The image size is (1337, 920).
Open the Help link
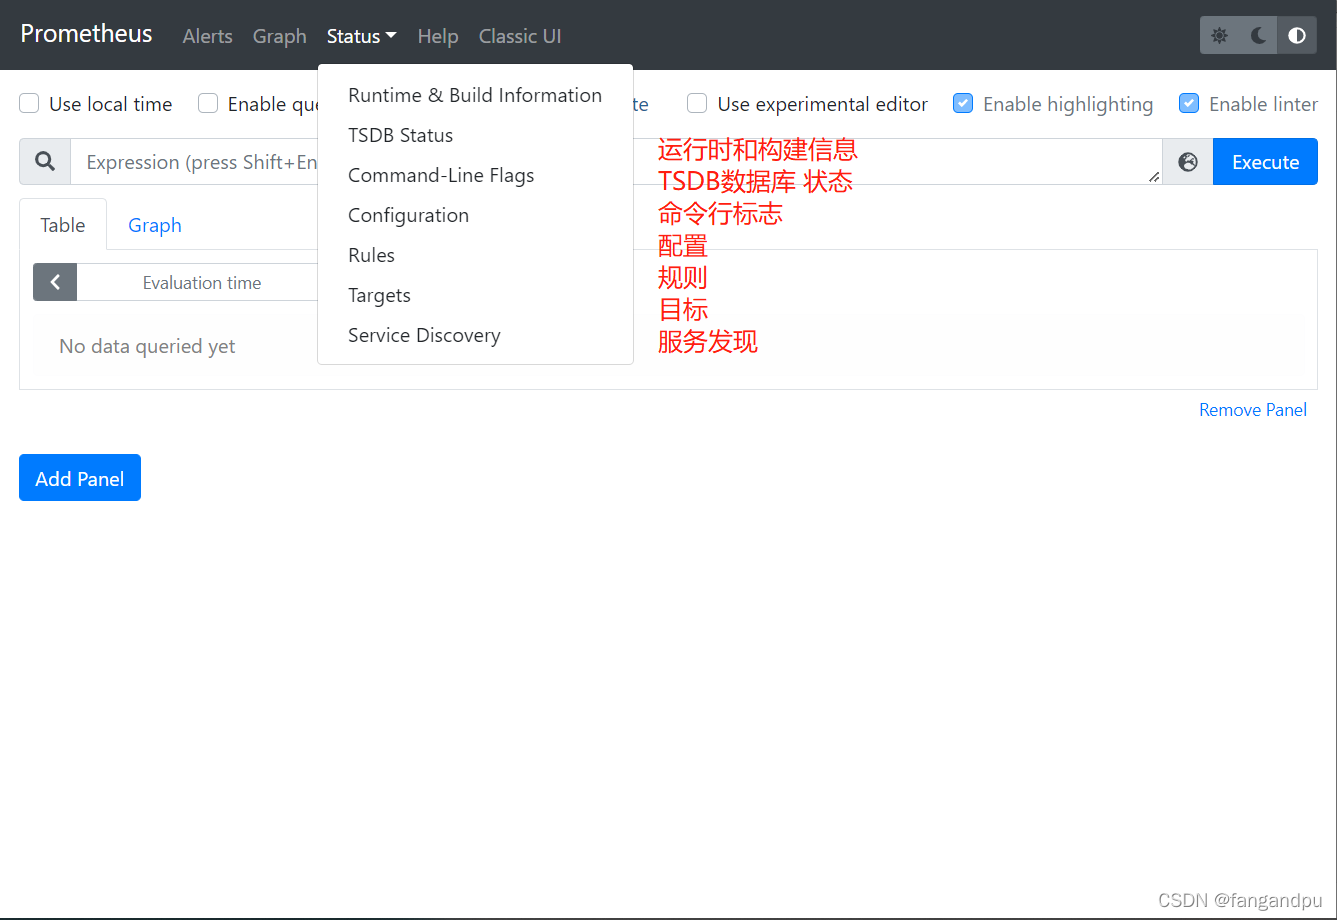click(438, 36)
